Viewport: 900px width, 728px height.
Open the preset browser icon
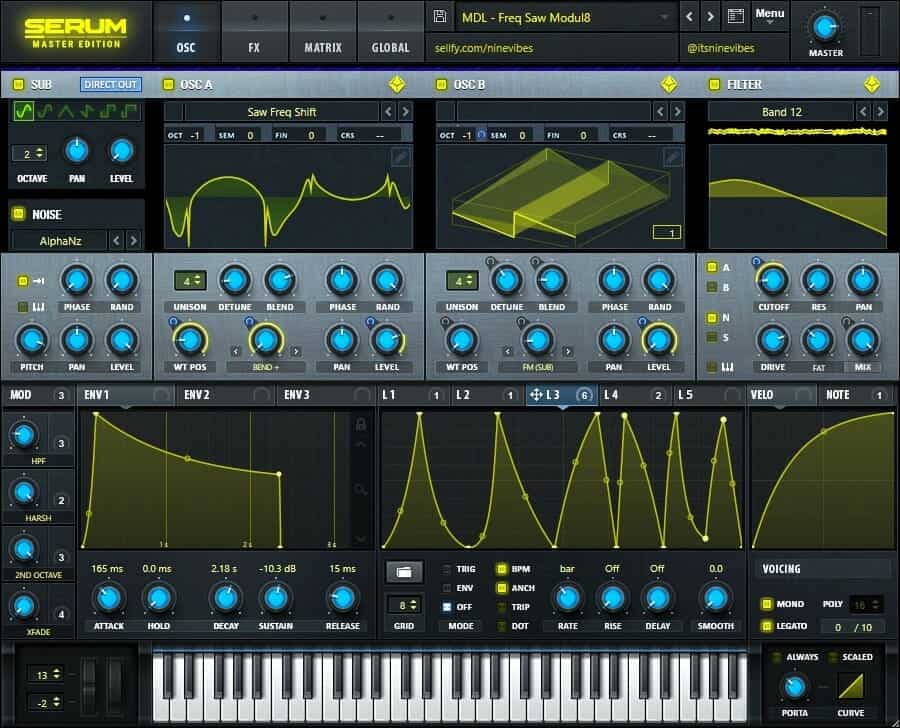736,17
